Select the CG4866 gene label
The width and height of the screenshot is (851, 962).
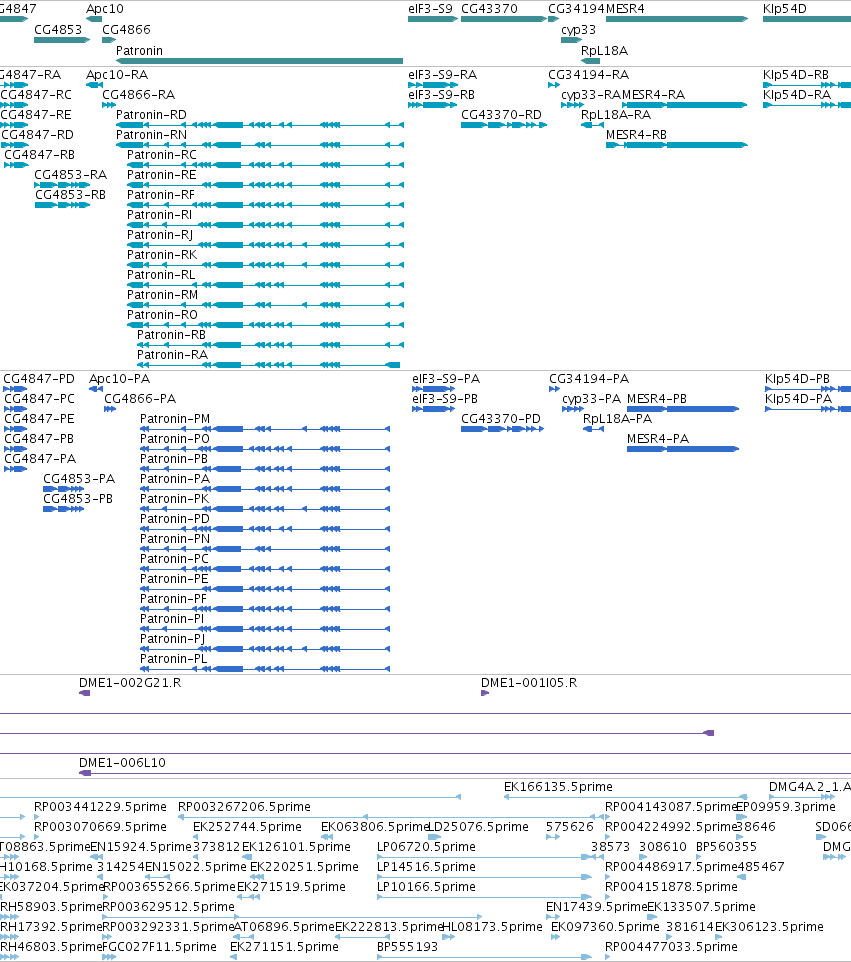tap(126, 30)
